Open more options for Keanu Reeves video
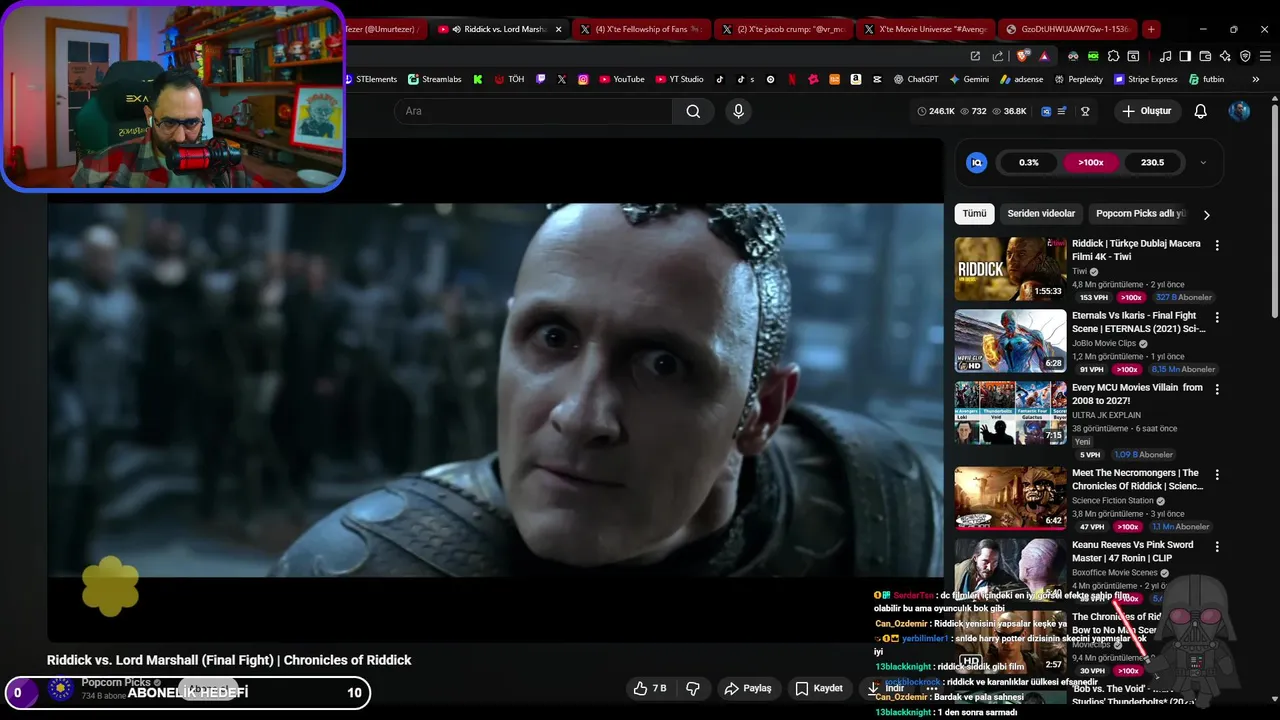This screenshot has height=720, width=1280. [x=1217, y=547]
